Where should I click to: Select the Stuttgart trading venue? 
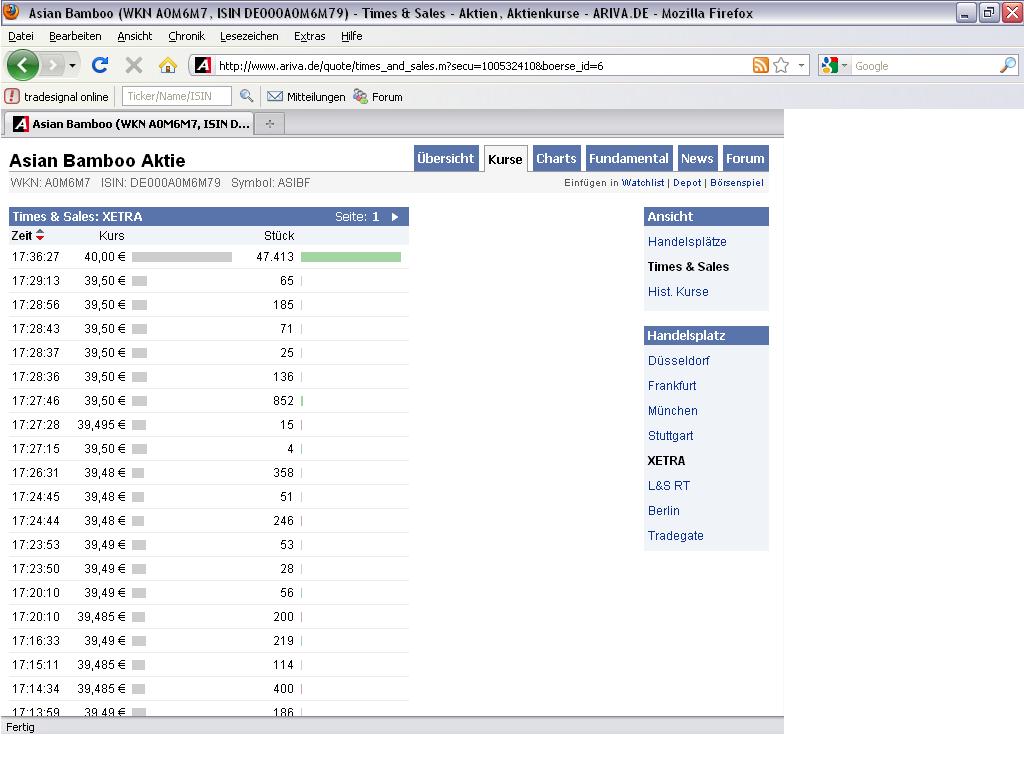(x=671, y=436)
